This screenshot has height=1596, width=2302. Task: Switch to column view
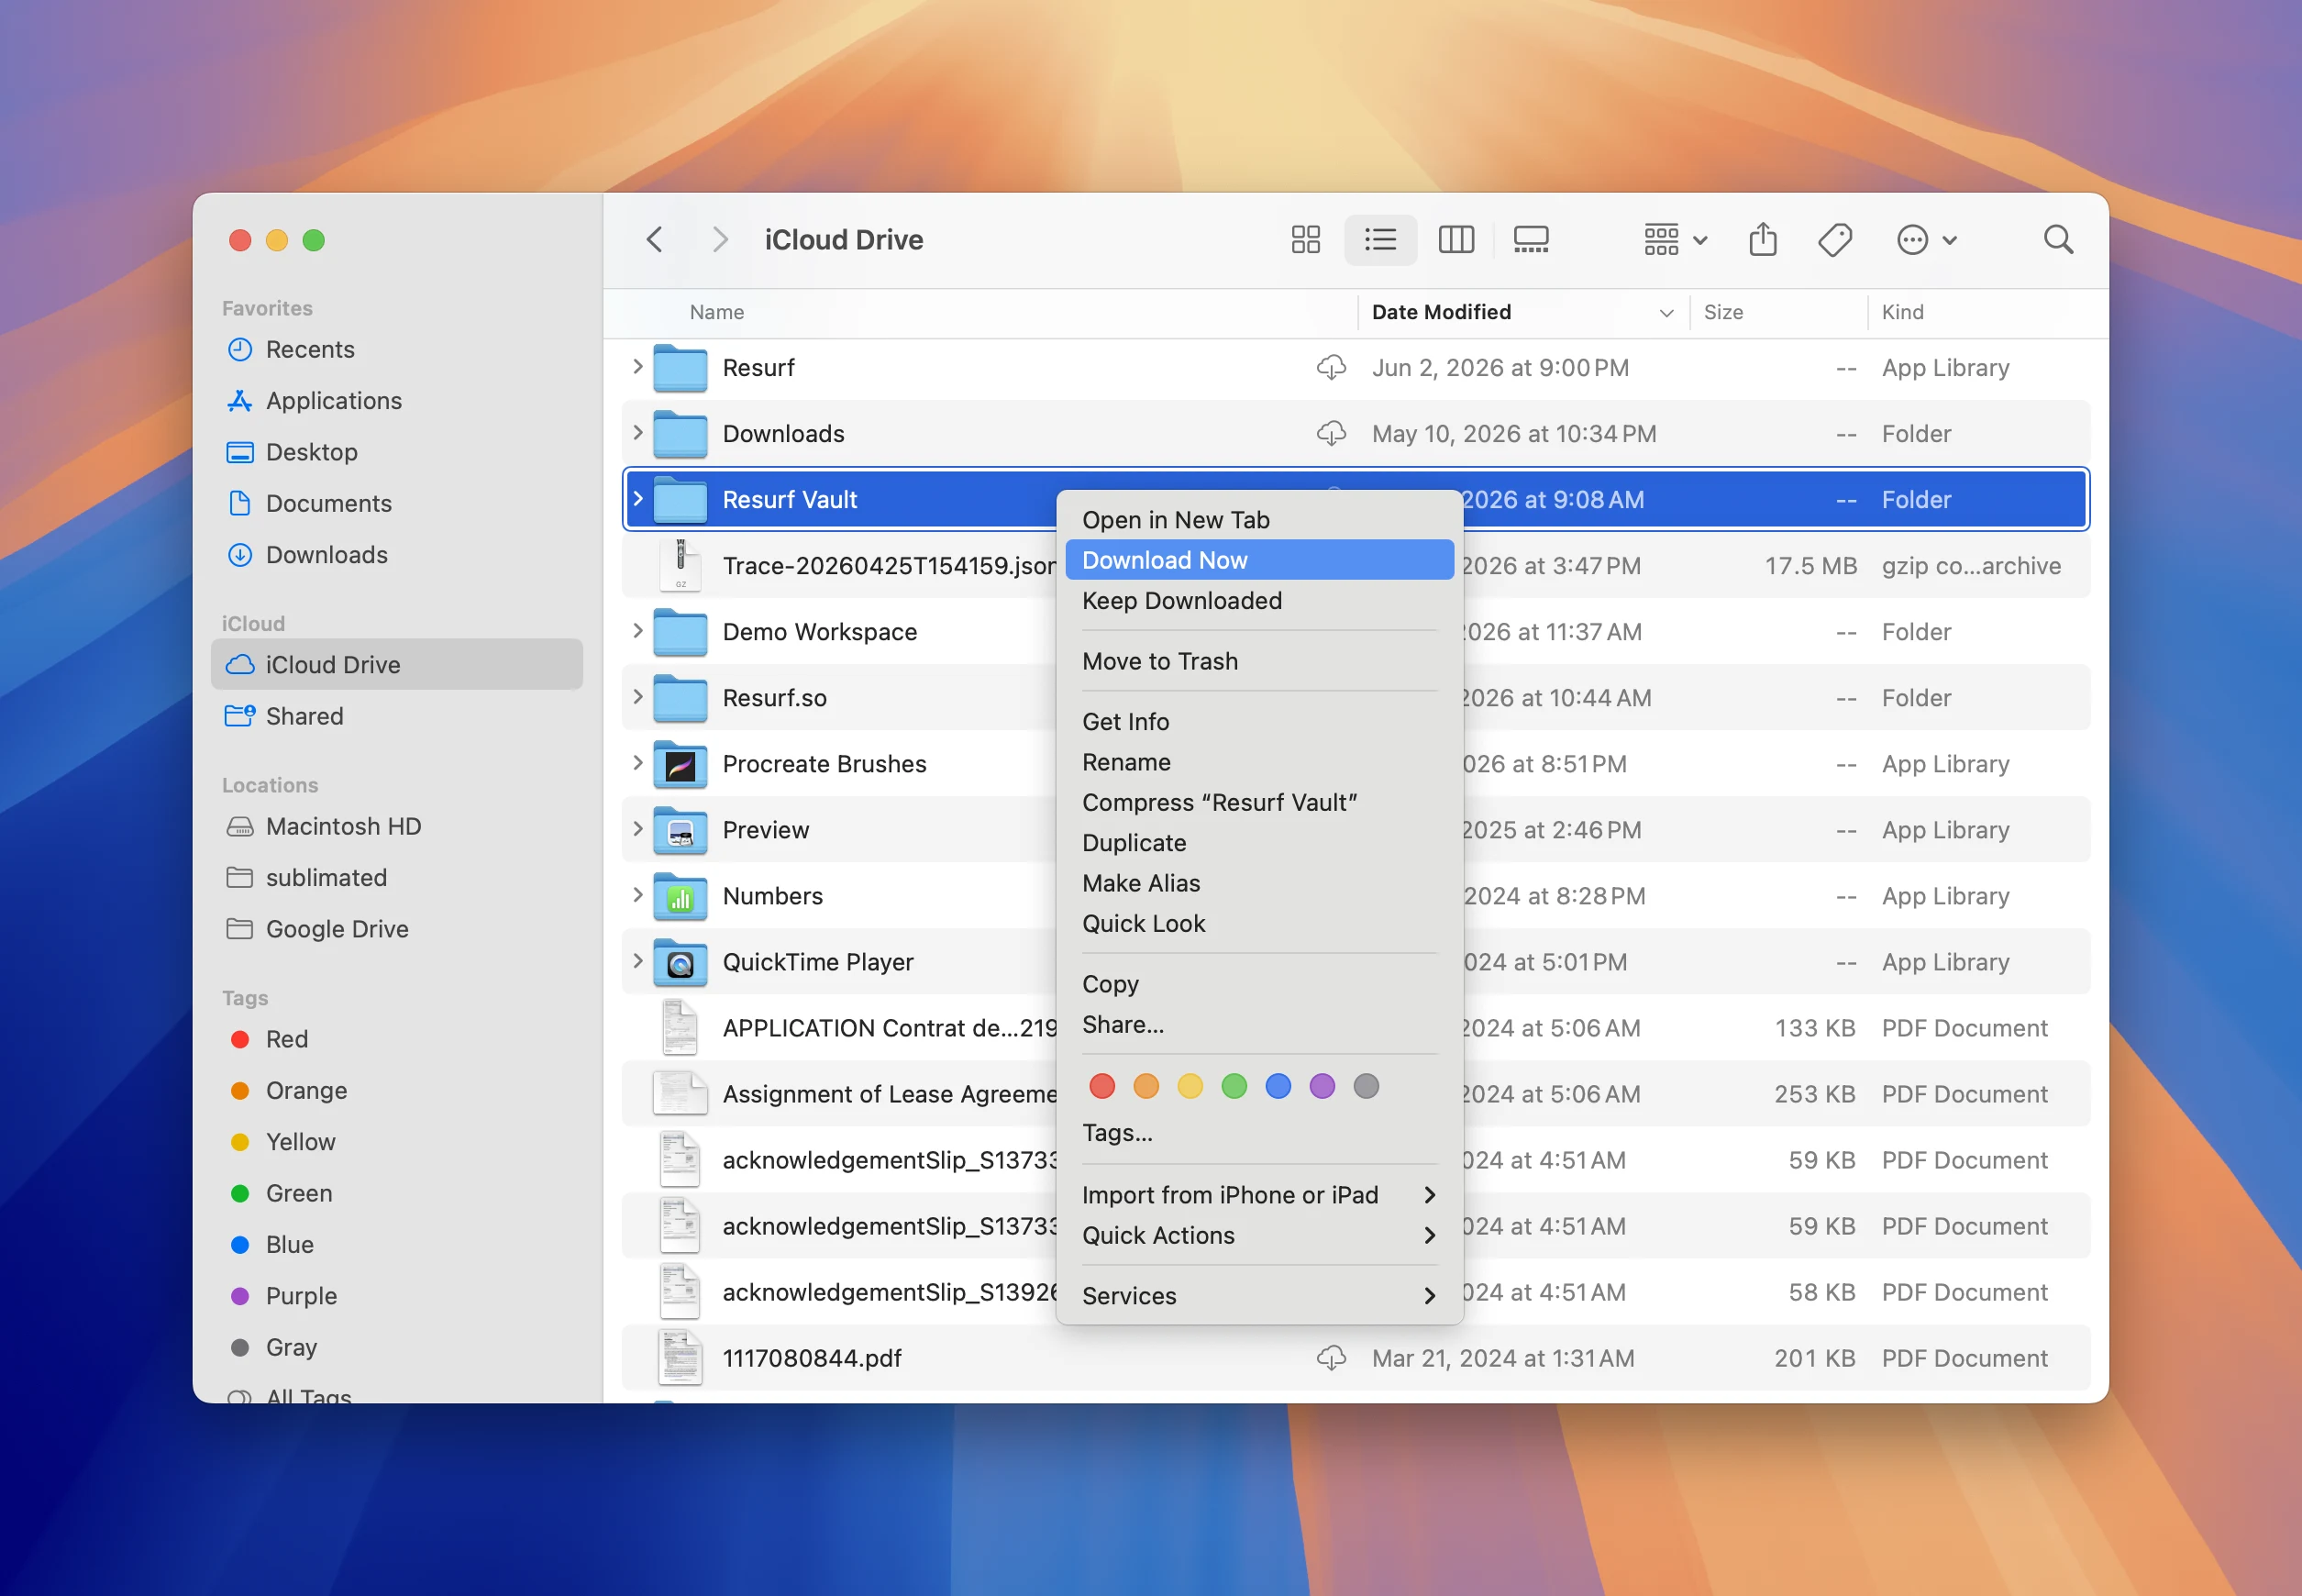(1456, 240)
